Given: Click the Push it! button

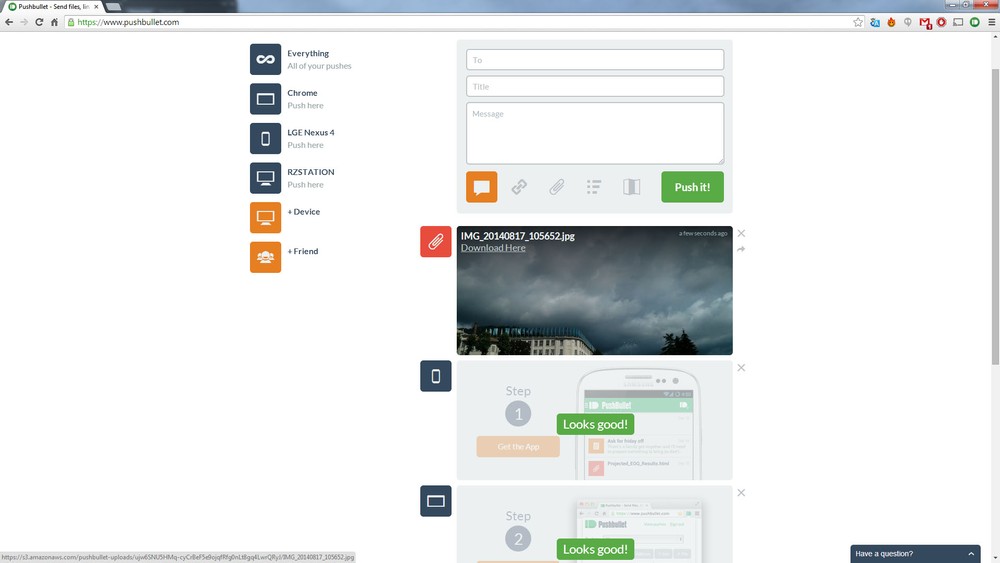Looking at the screenshot, I should tap(692, 187).
